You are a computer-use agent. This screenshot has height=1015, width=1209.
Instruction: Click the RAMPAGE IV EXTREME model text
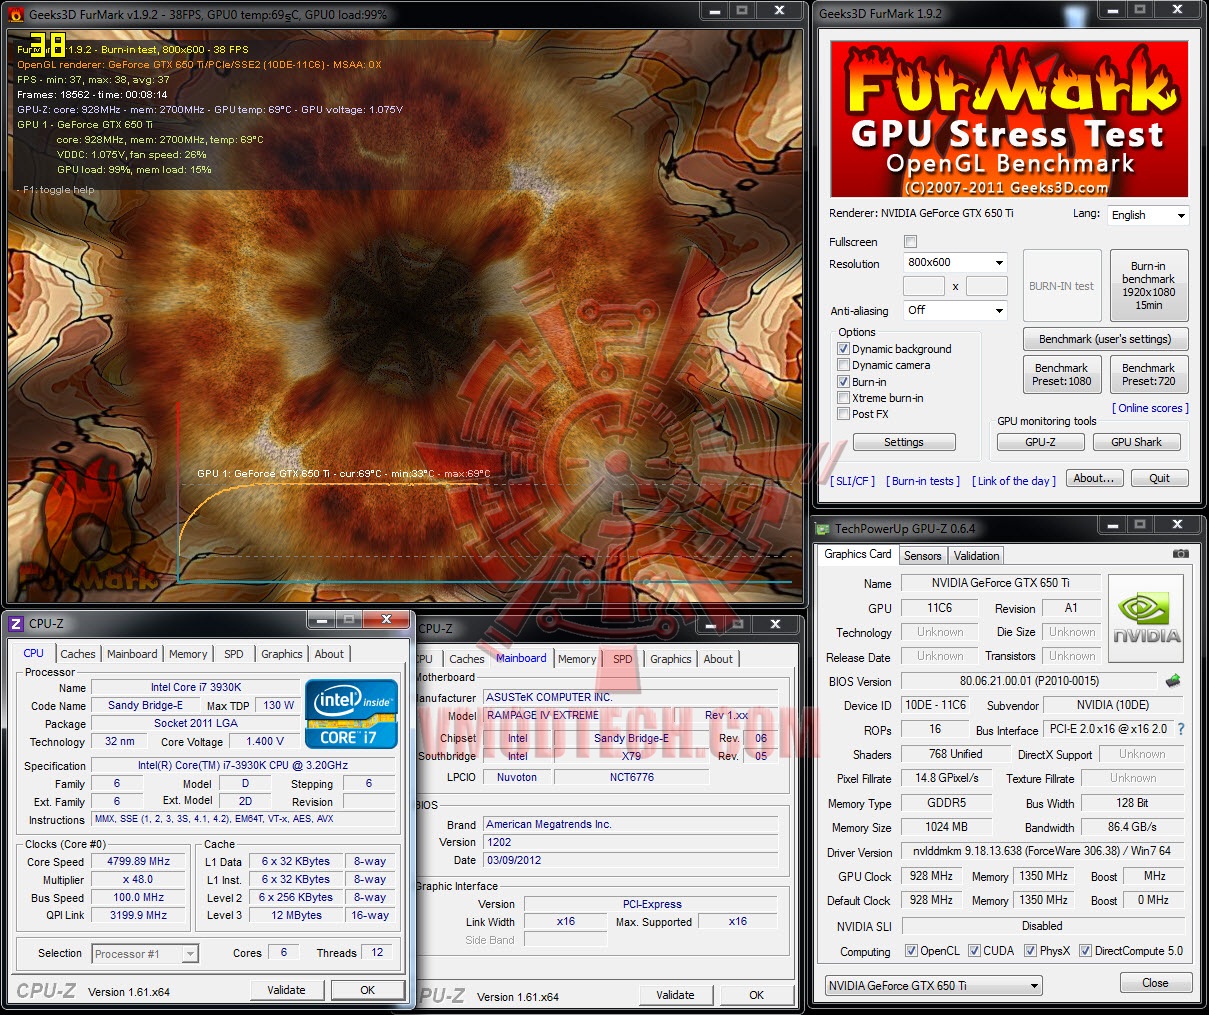[x=543, y=715]
